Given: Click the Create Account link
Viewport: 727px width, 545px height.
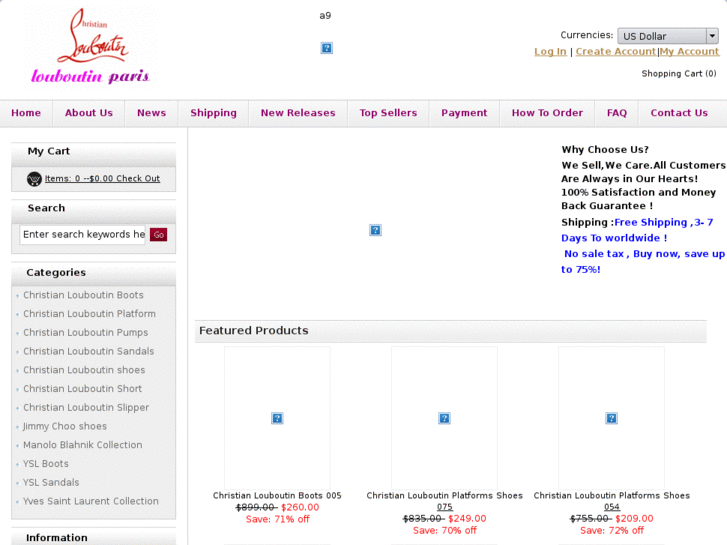Looking at the screenshot, I should [616, 51].
